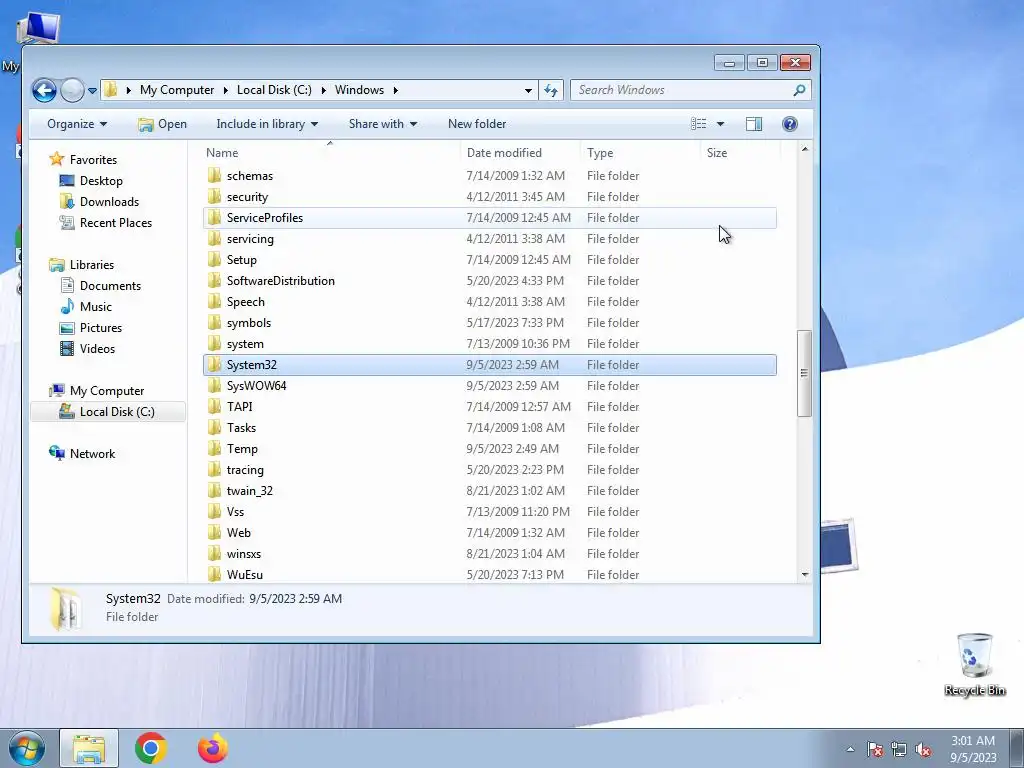Image resolution: width=1024 pixels, height=768 pixels.
Task: Expand the arrow after Windows breadcrumb
Action: 395,90
